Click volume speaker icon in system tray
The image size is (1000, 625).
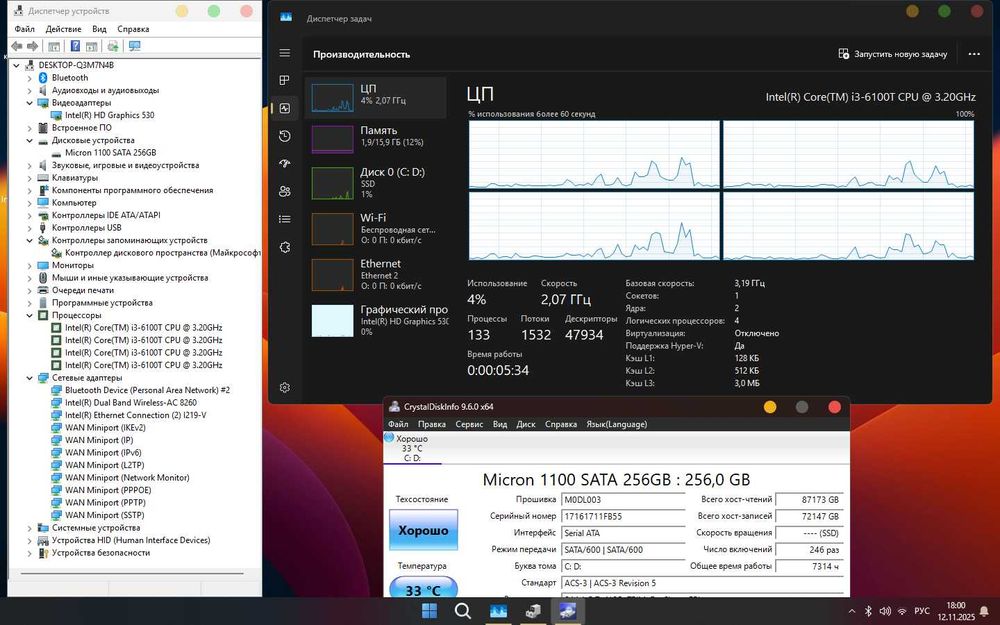click(x=885, y=611)
